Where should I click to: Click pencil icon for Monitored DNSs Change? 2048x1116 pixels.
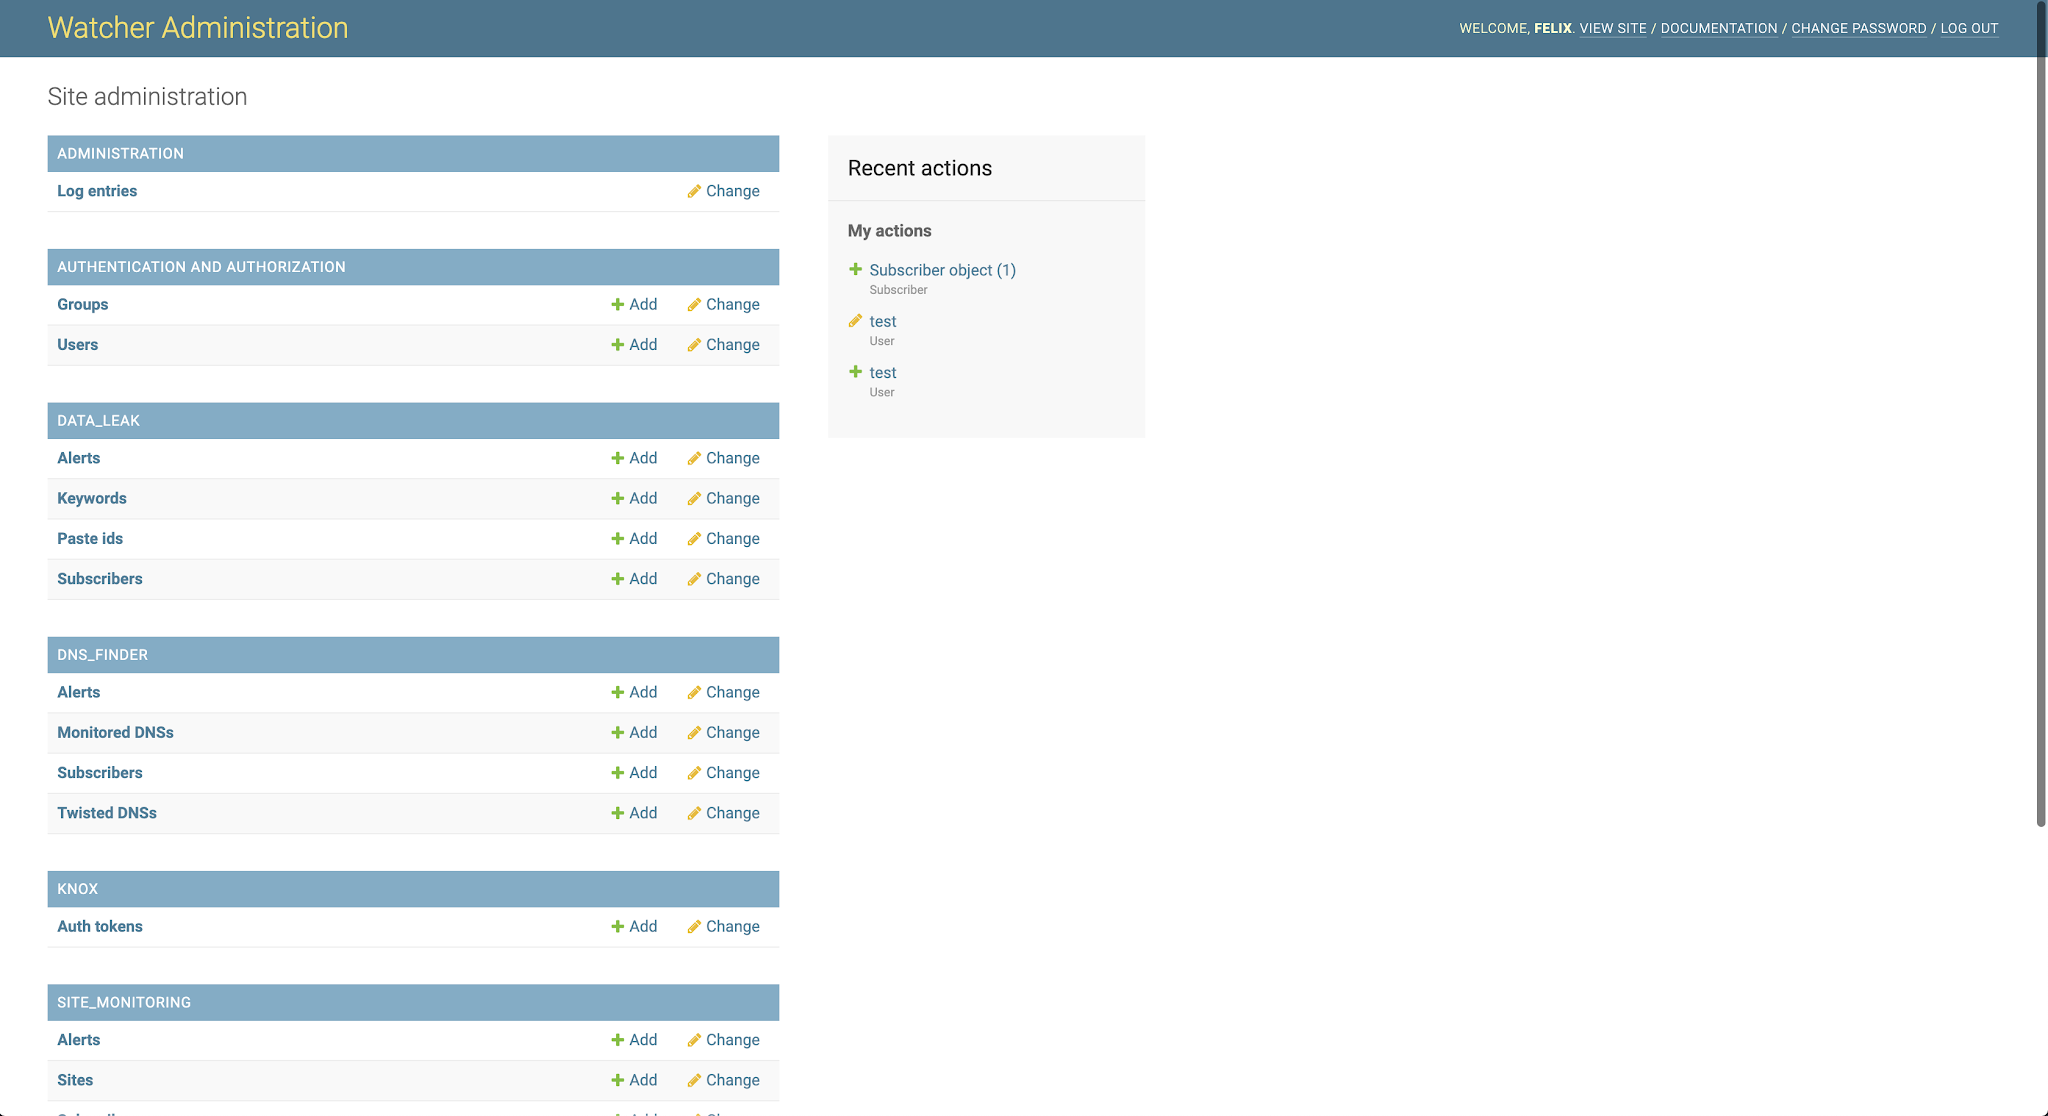[x=694, y=733]
